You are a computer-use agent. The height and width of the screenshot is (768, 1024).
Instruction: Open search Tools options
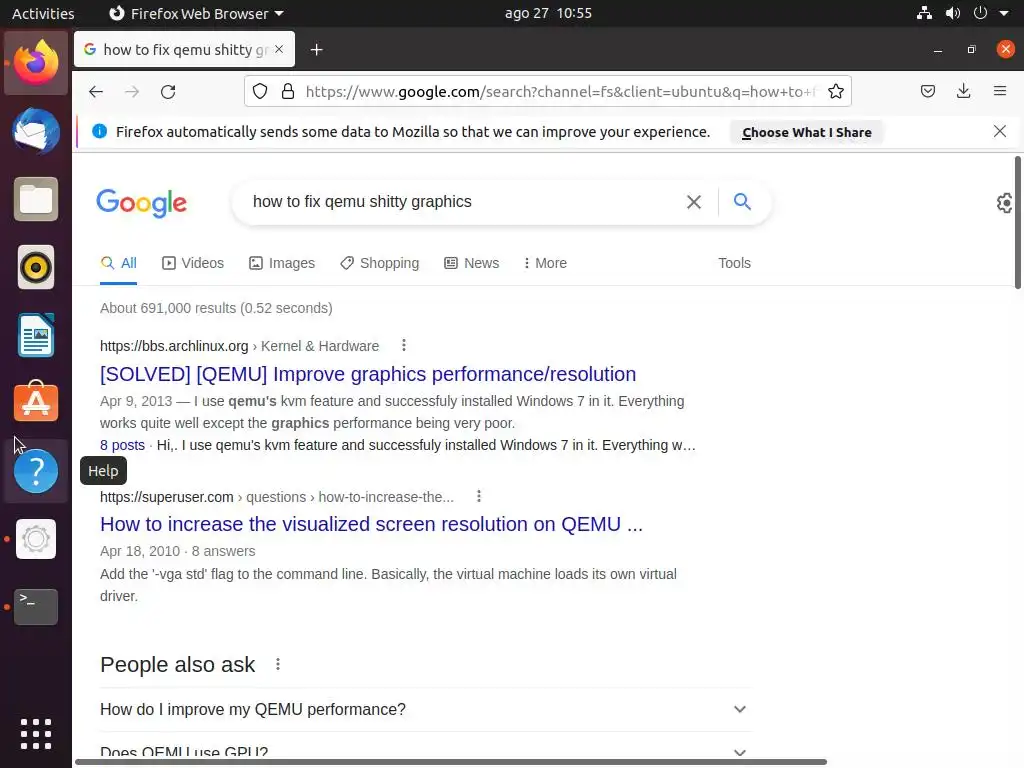point(734,263)
